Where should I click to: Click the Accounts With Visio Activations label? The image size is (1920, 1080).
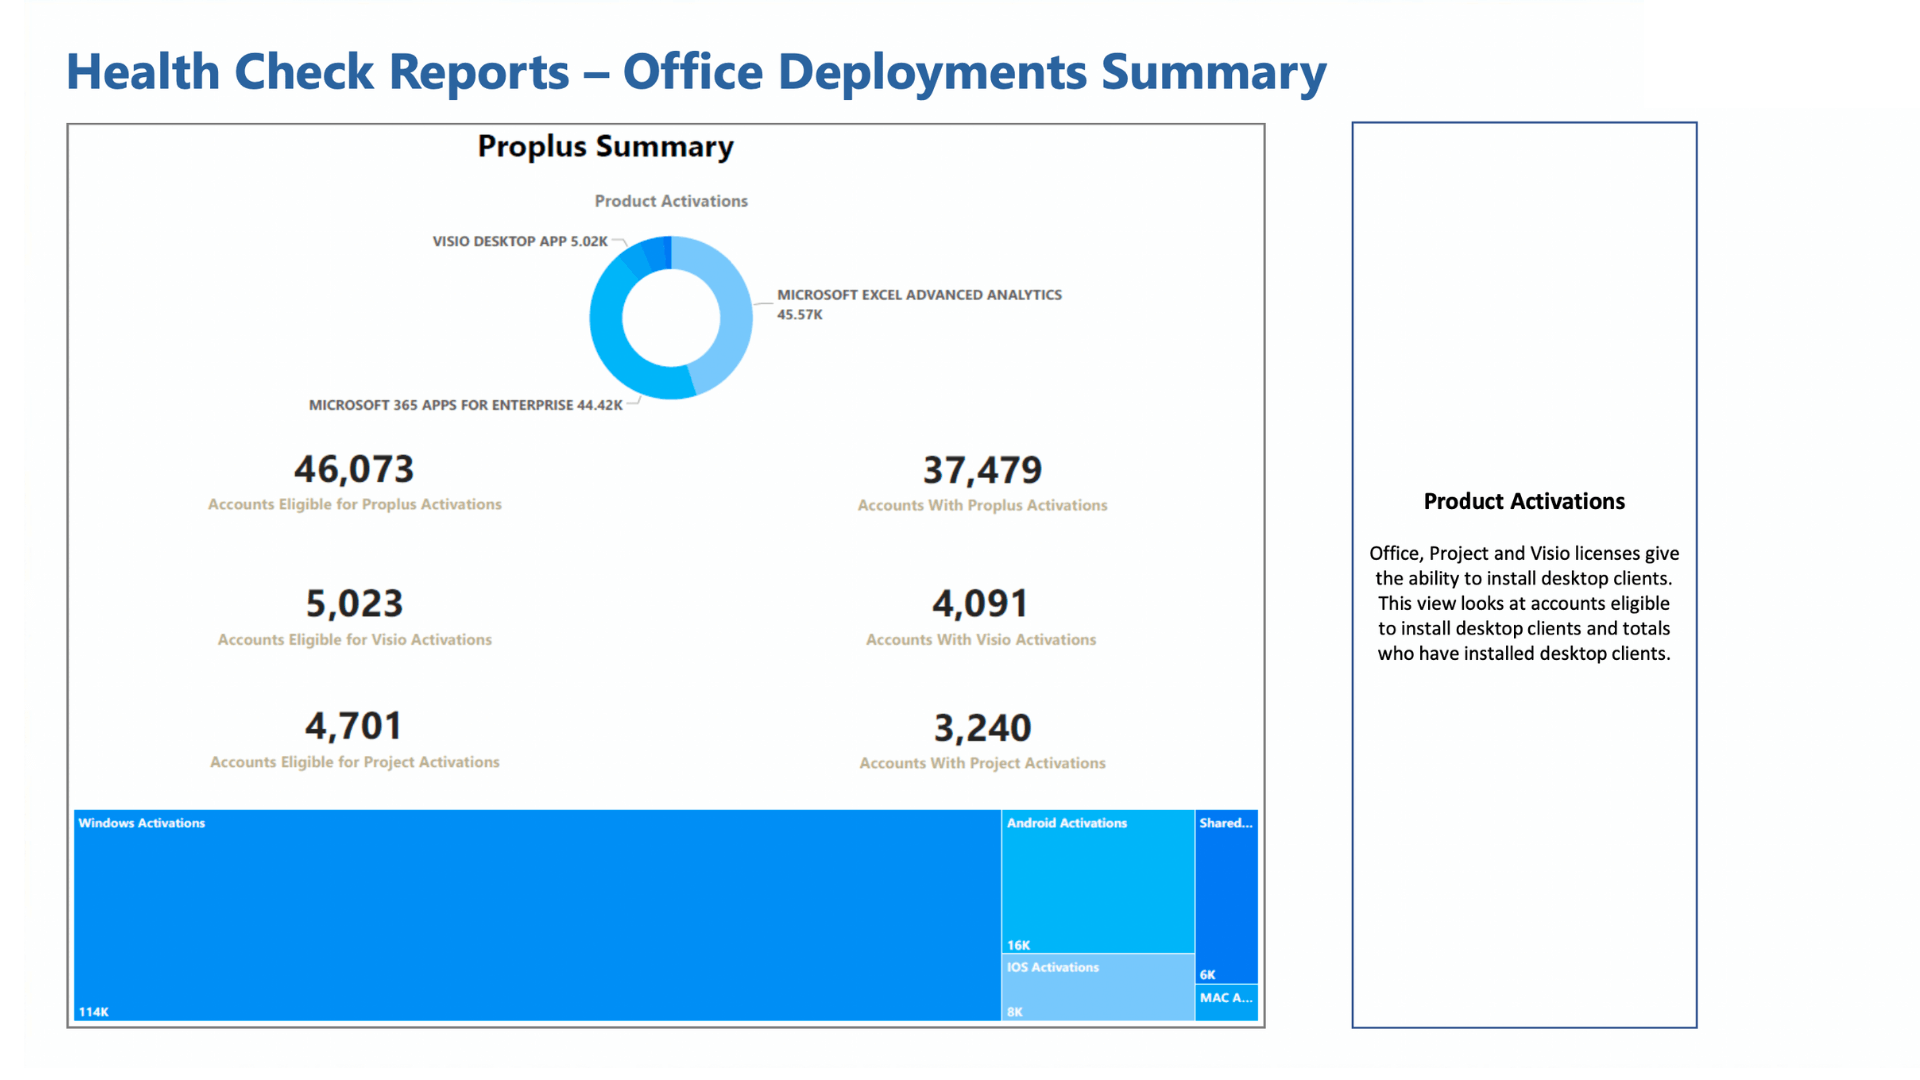pos(981,639)
